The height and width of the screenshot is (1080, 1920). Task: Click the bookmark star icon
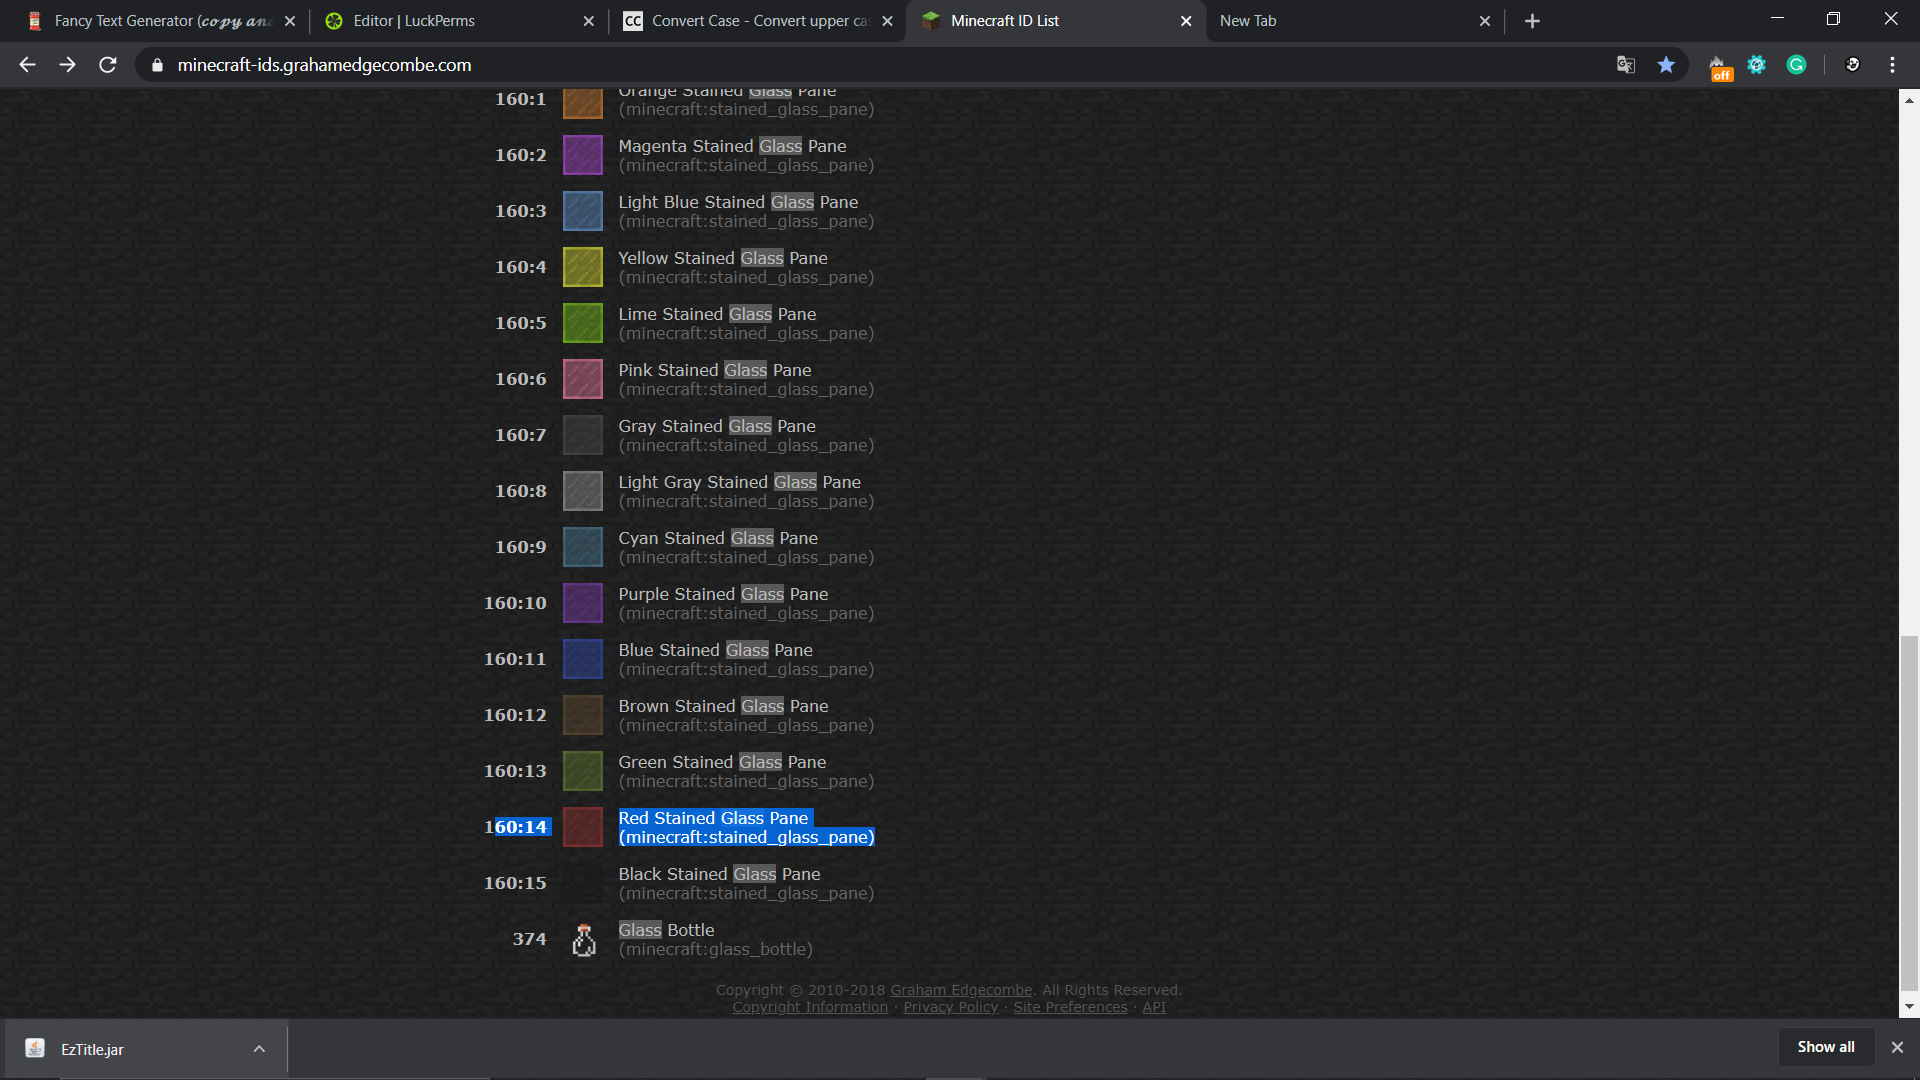tap(1666, 65)
